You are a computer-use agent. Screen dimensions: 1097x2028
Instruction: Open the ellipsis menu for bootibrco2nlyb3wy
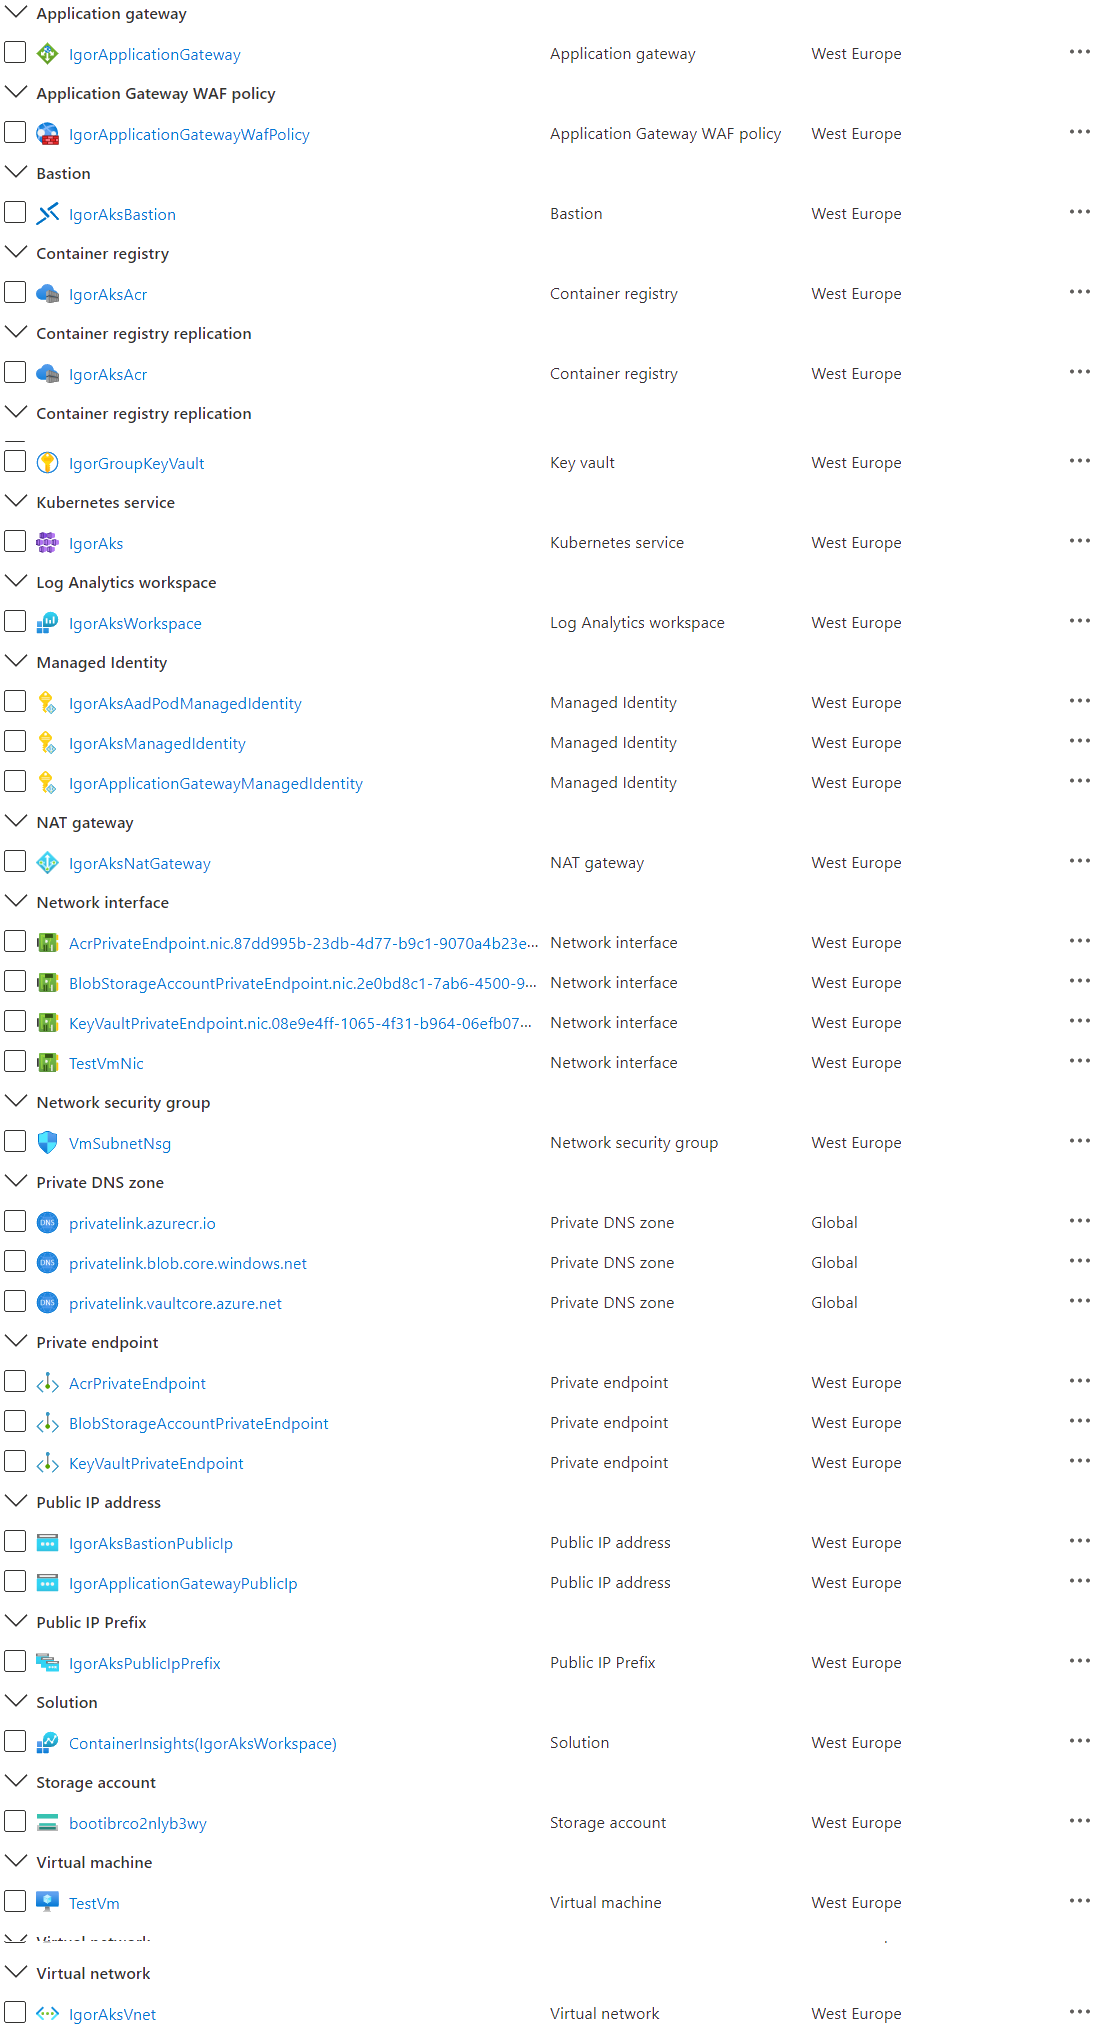point(1079,1821)
